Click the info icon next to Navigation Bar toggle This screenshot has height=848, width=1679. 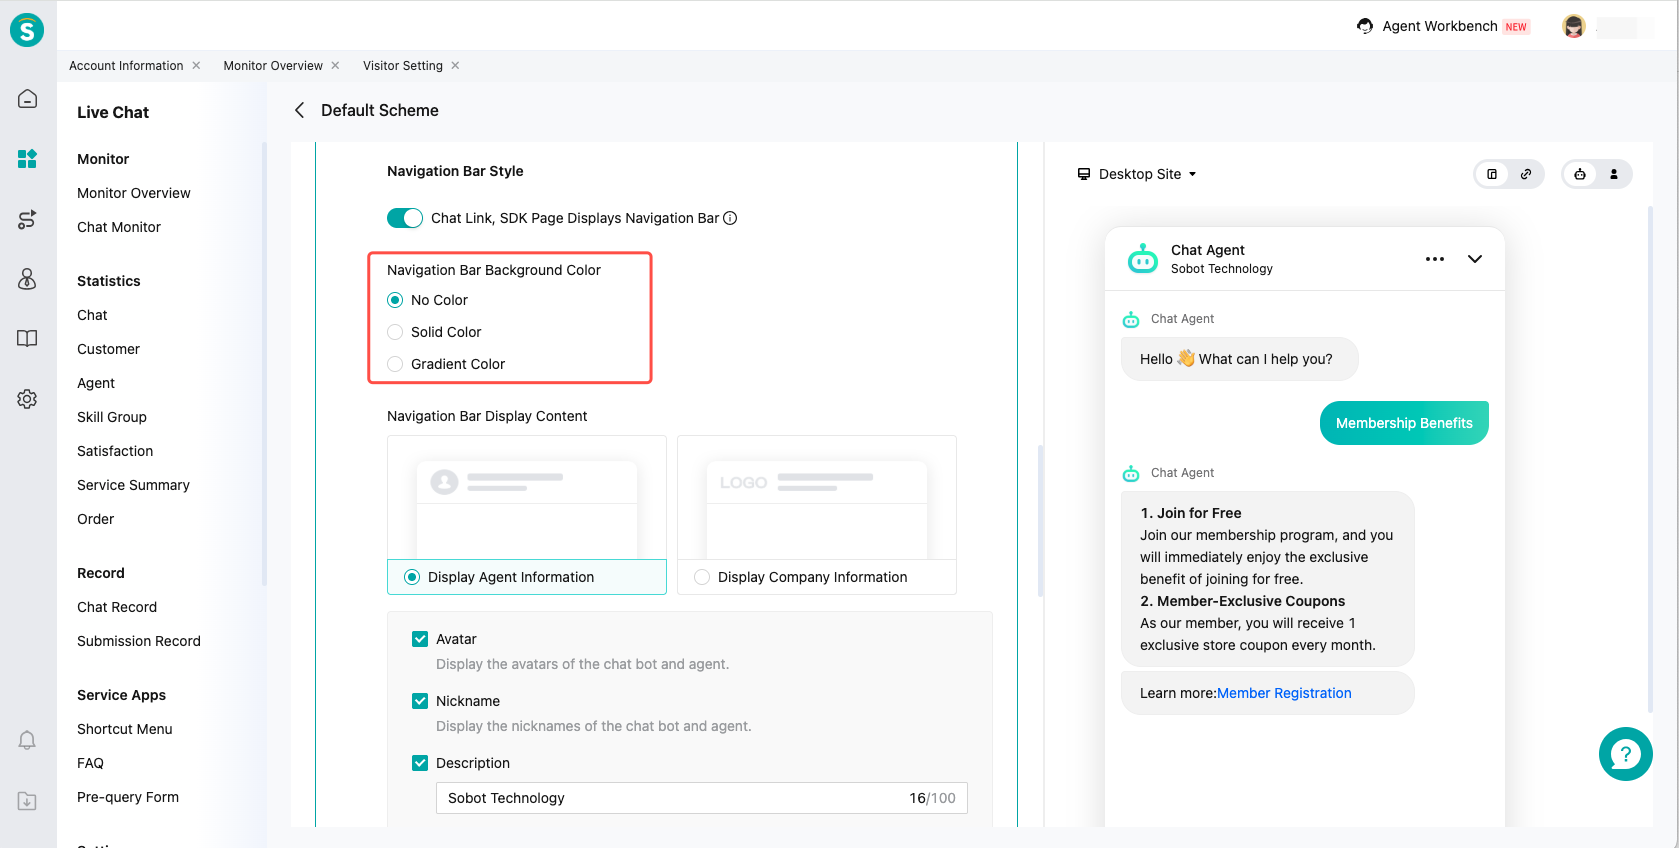730,218
